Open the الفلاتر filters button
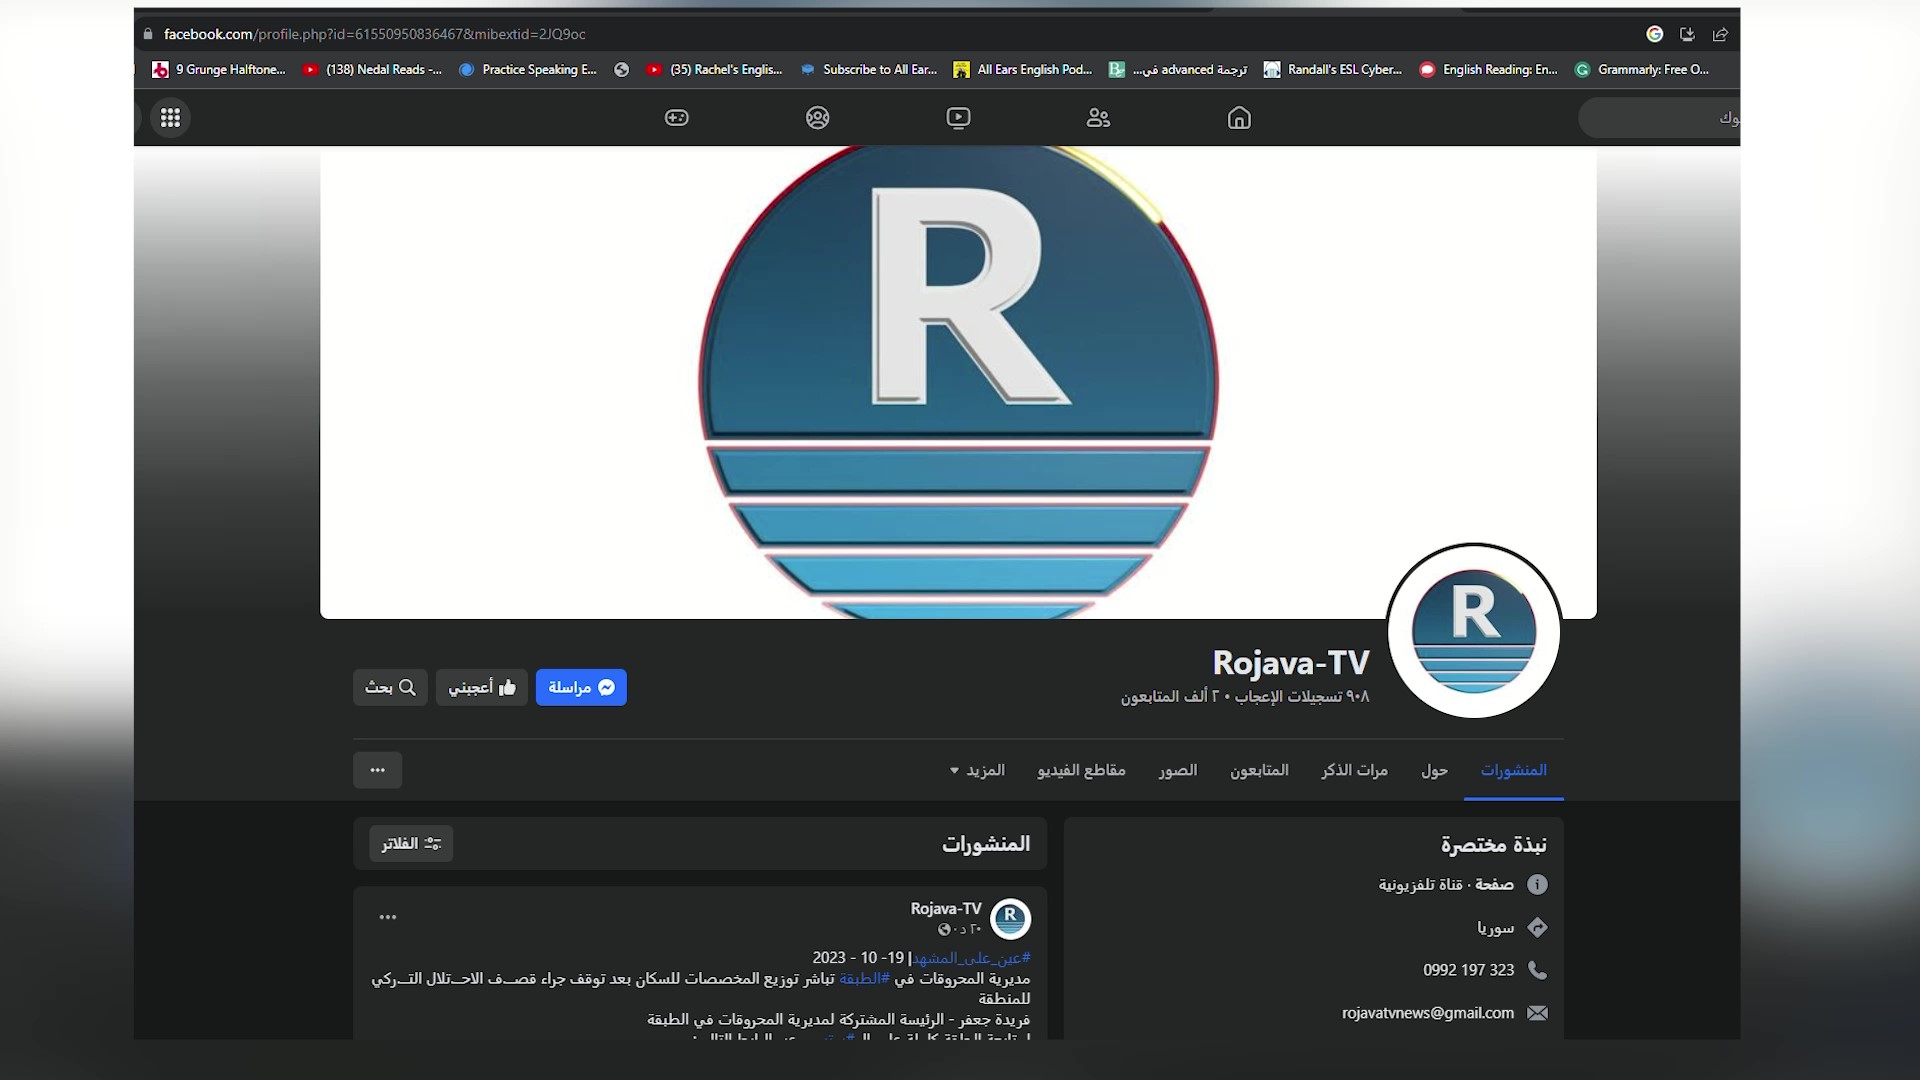The image size is (1920, 1080). (411, 844)
